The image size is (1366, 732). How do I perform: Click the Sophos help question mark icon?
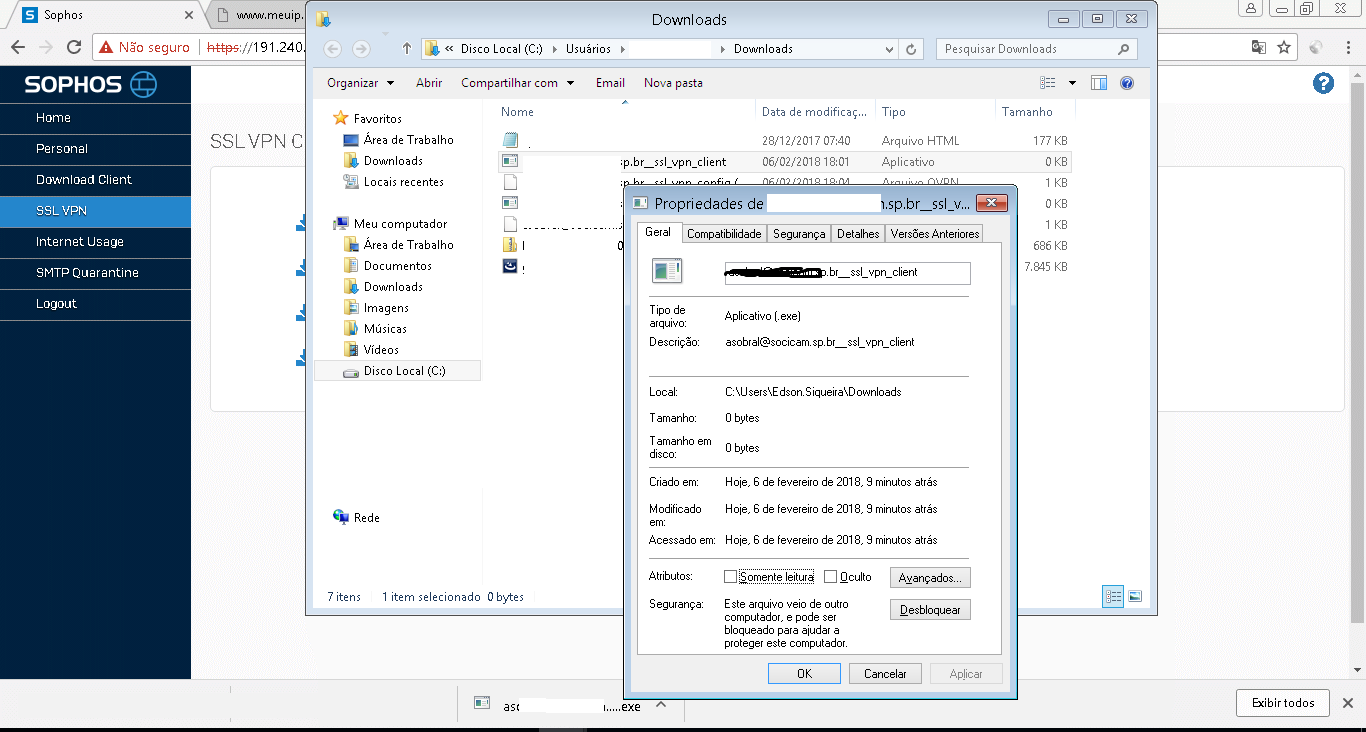tap(1324, 84)
